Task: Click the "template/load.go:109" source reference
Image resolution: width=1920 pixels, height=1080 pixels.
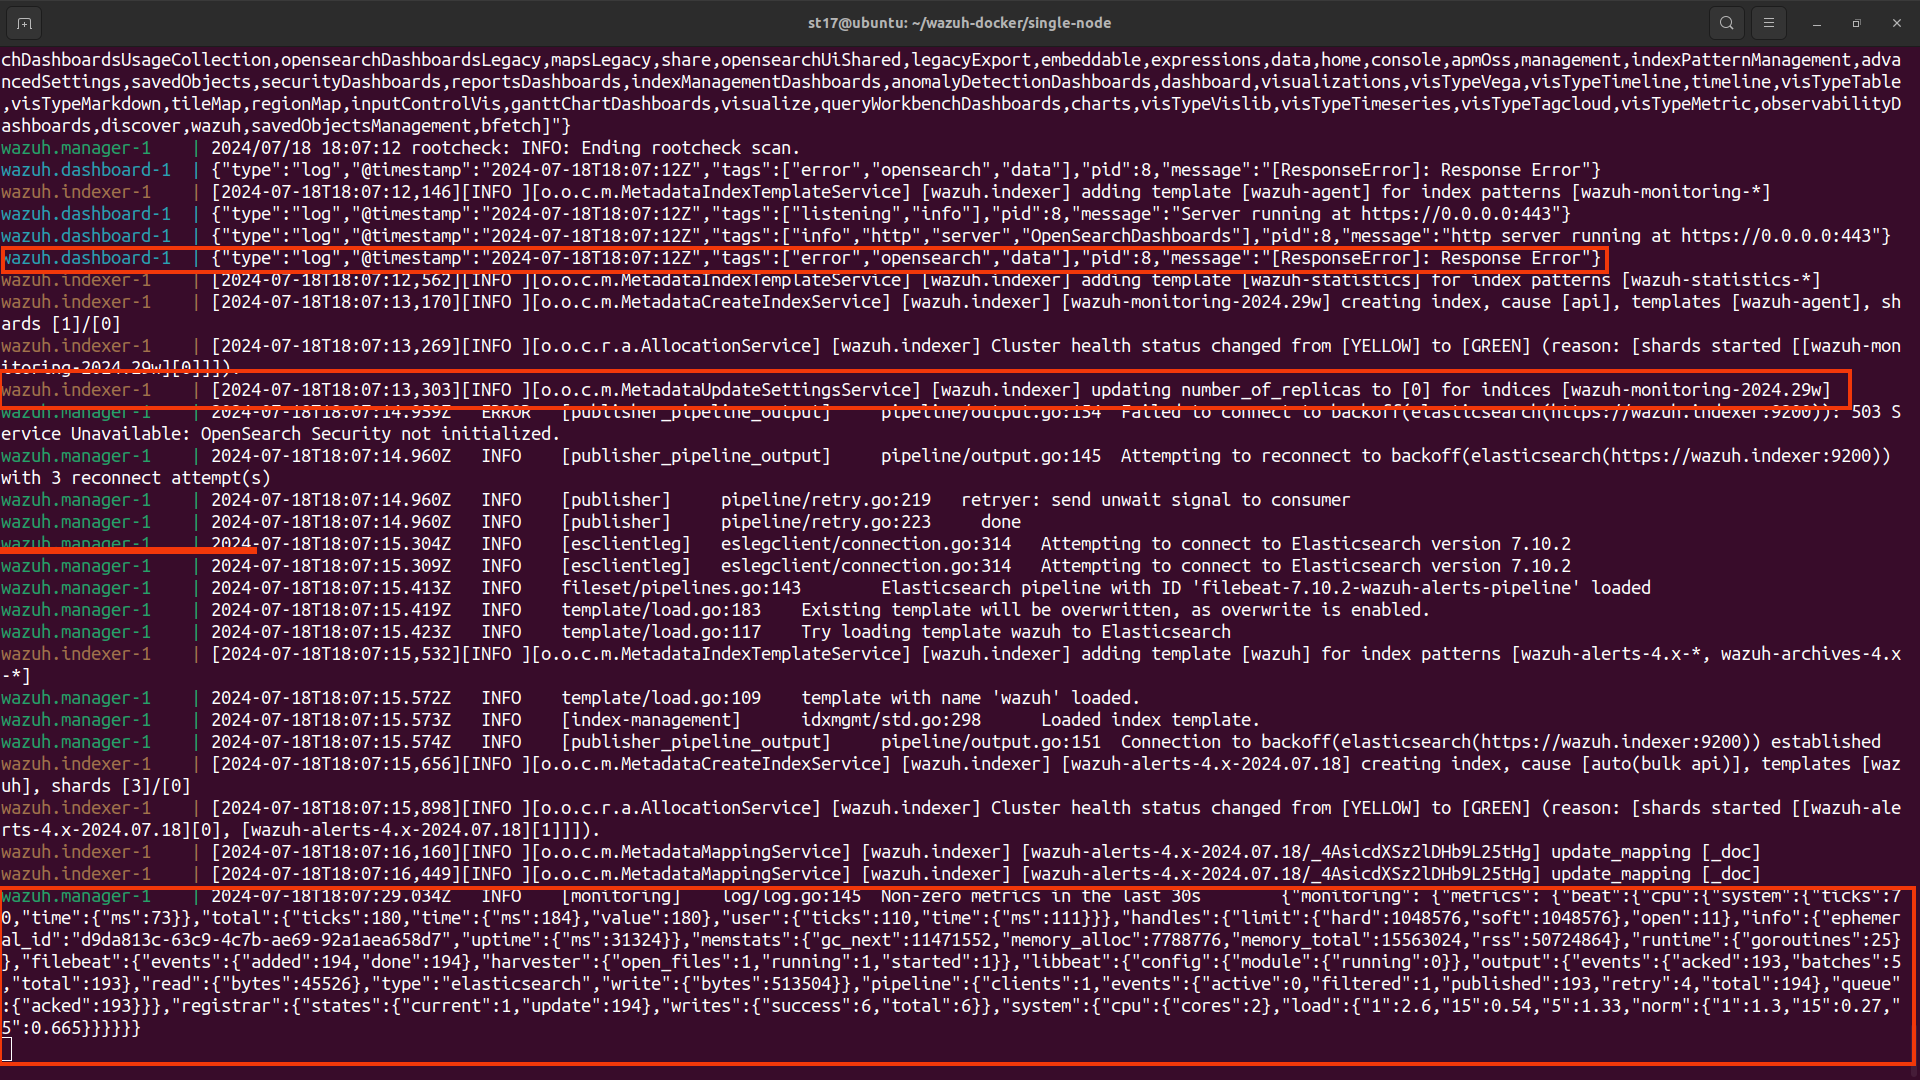Action: (661, 698)
